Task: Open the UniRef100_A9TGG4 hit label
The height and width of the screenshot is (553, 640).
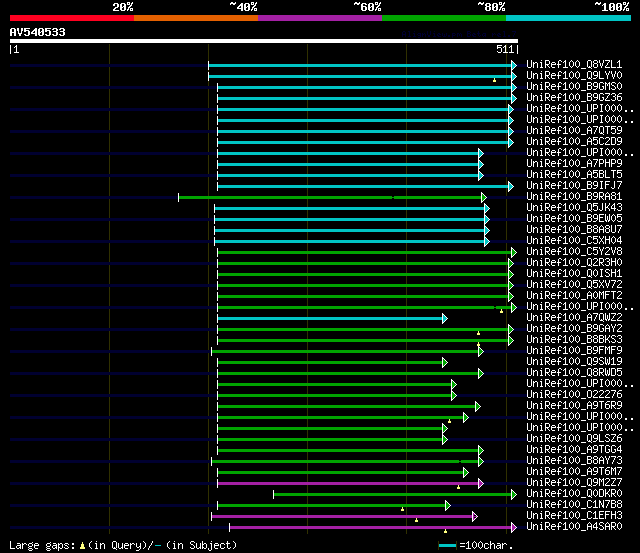Action: (x=574, y=450)
